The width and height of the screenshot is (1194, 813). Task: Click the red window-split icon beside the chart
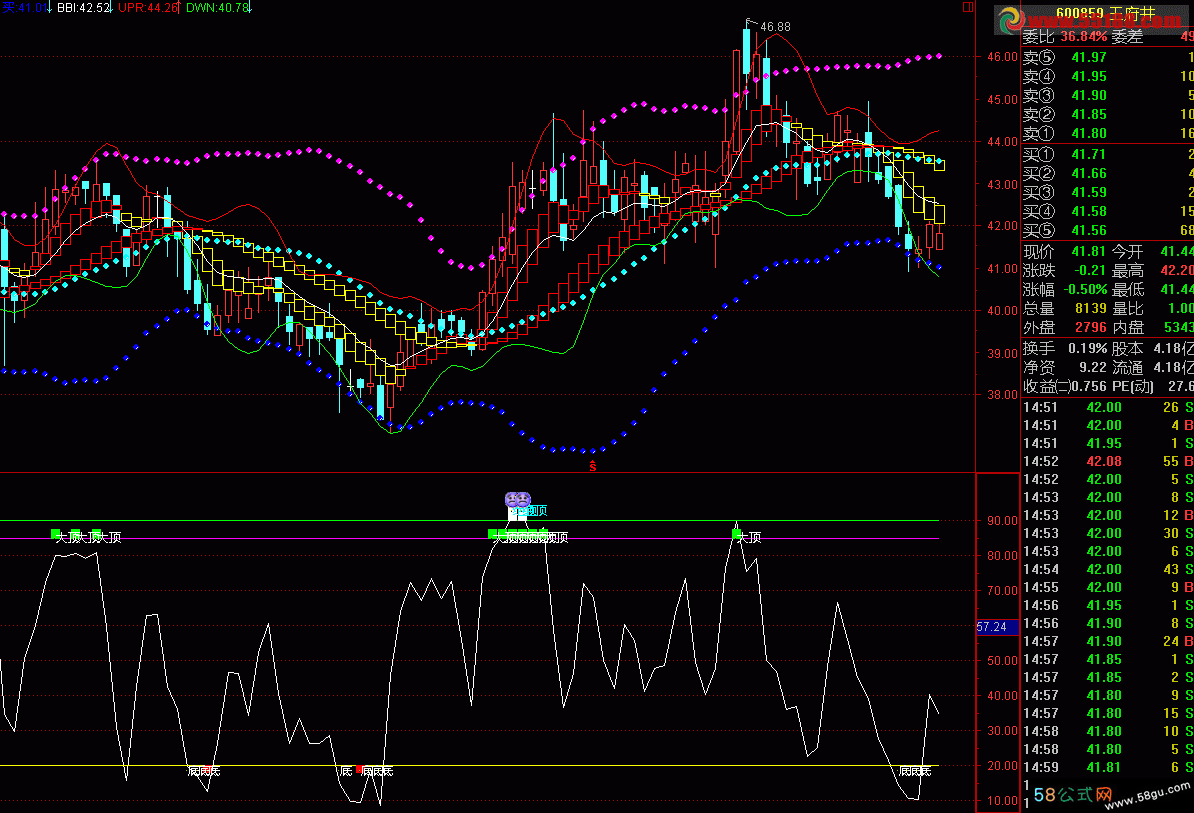[968, 7]
